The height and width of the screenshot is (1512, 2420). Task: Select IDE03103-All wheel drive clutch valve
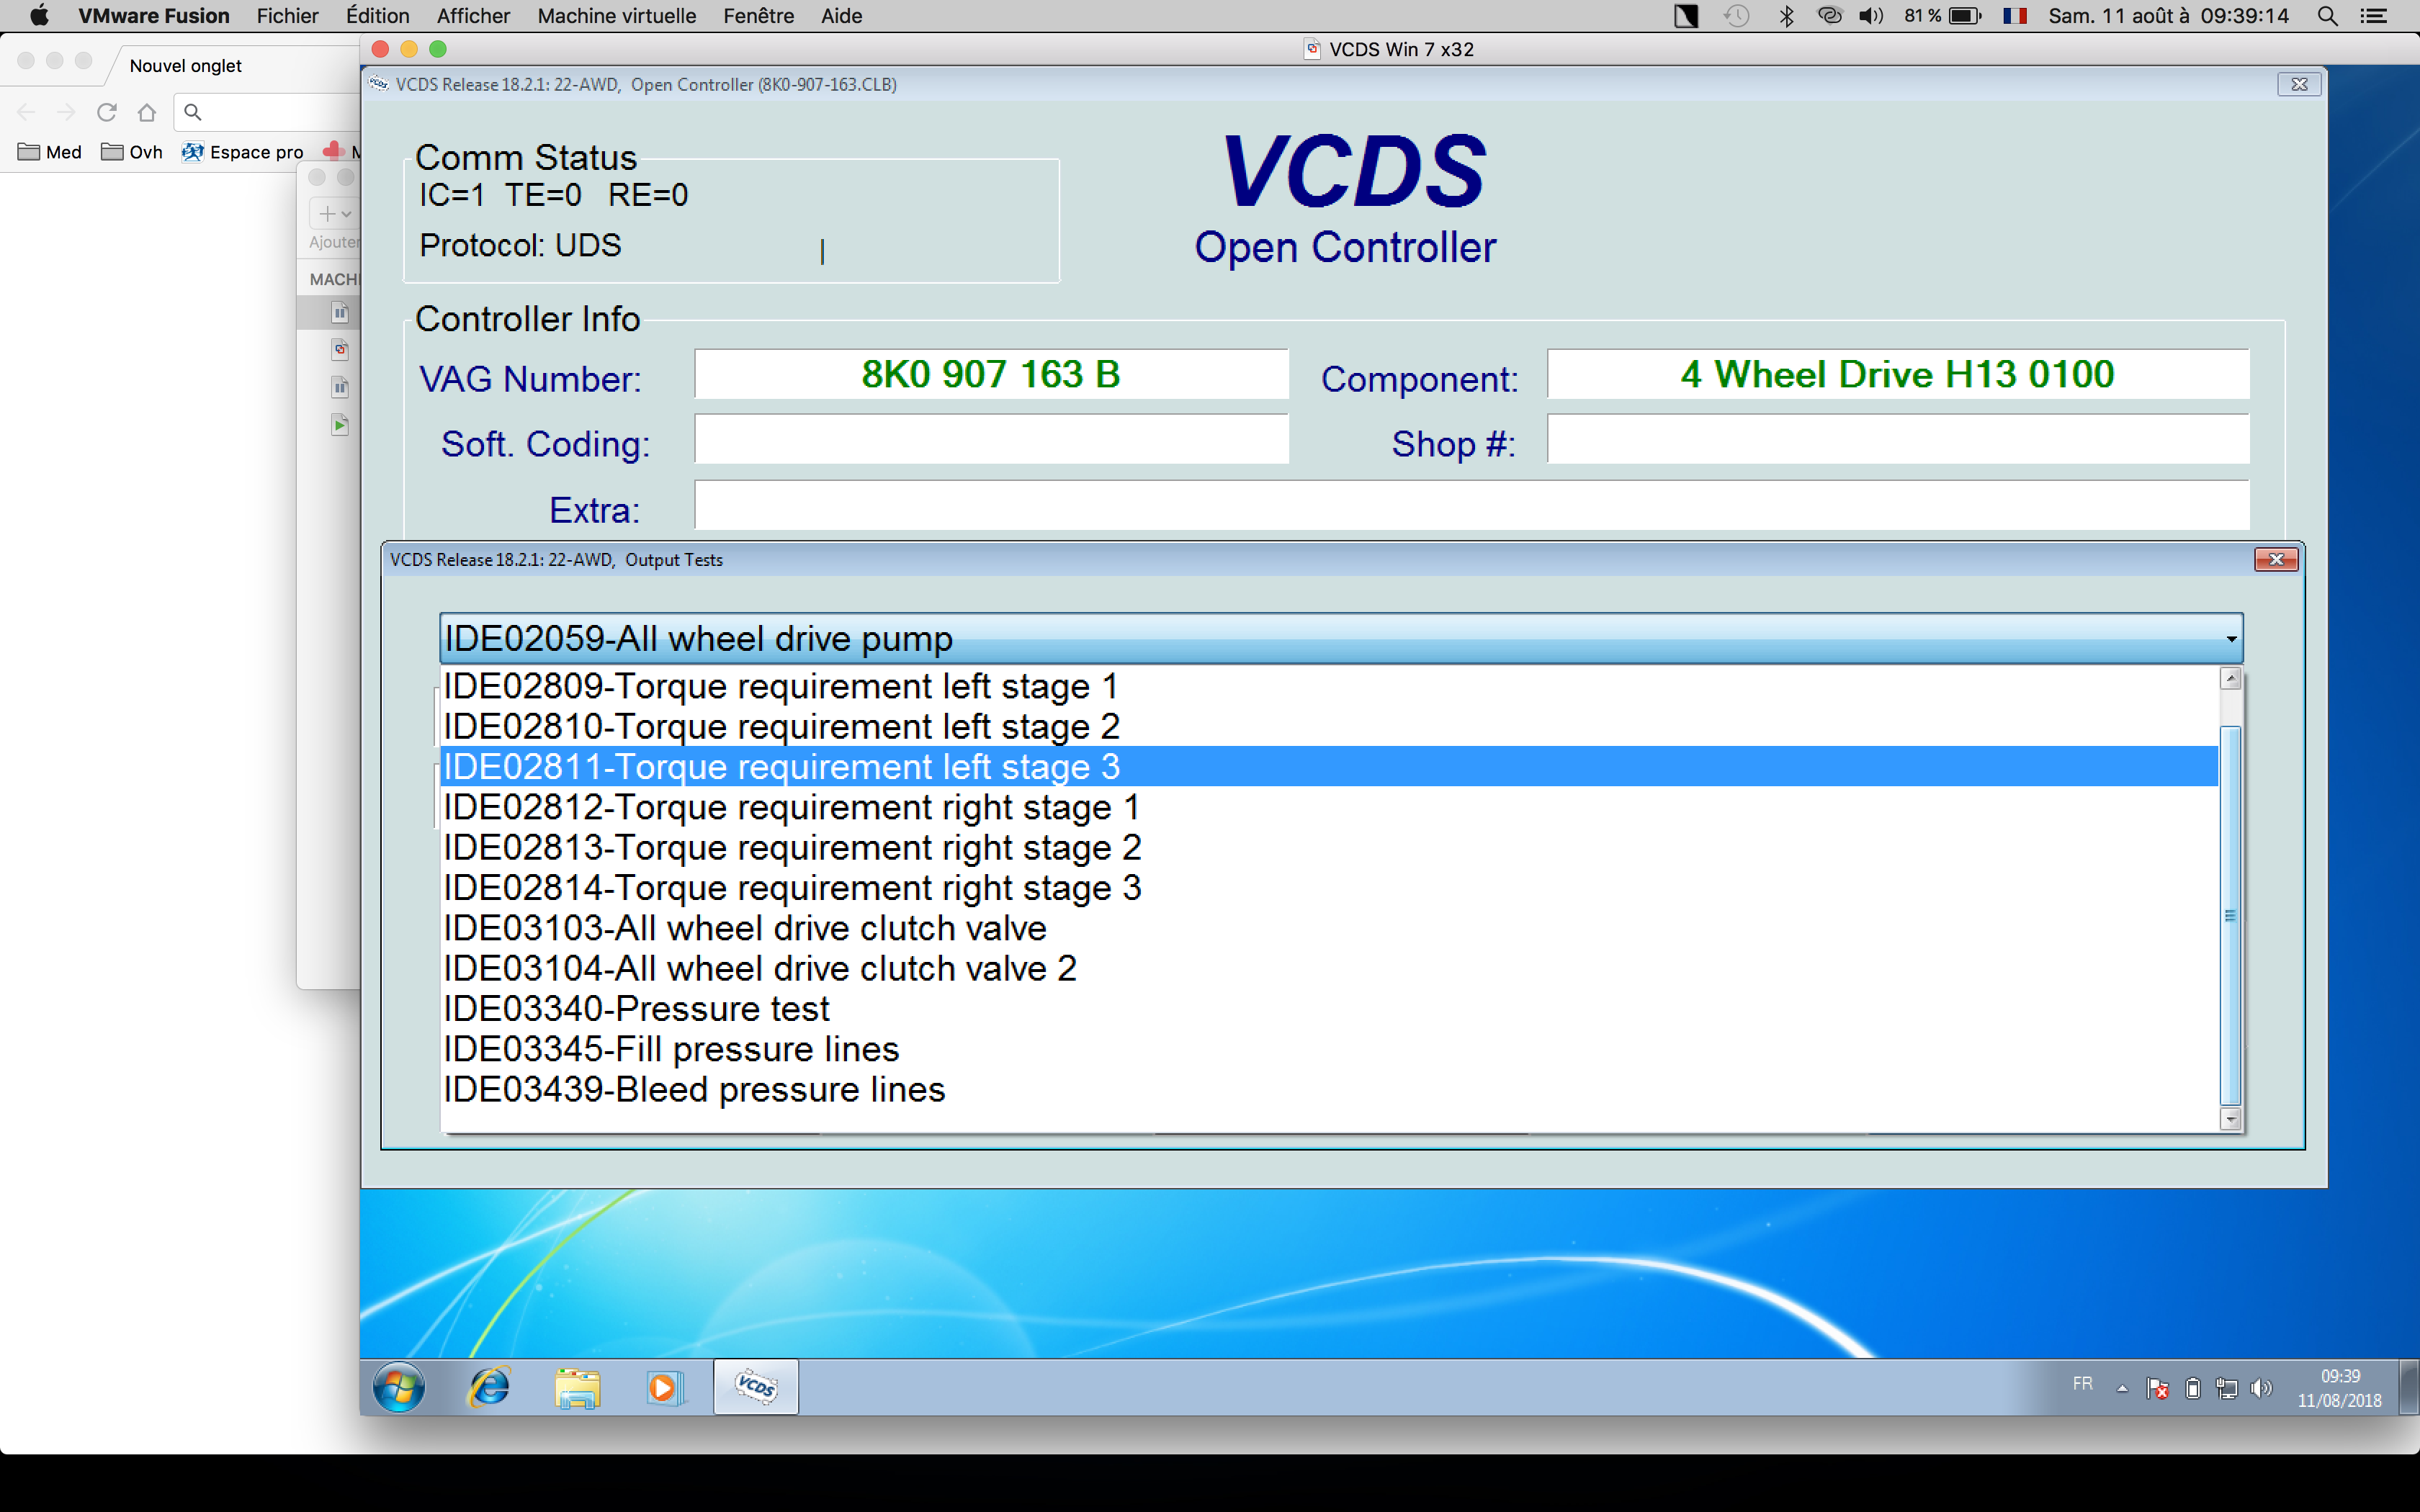[1329, 928]
